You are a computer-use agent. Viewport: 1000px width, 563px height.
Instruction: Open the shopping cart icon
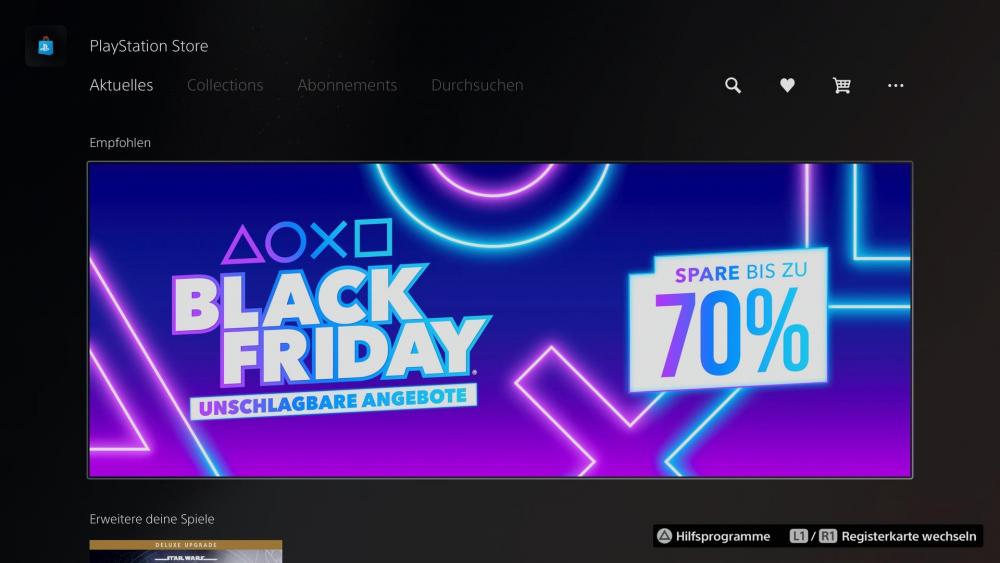point(841,85)
